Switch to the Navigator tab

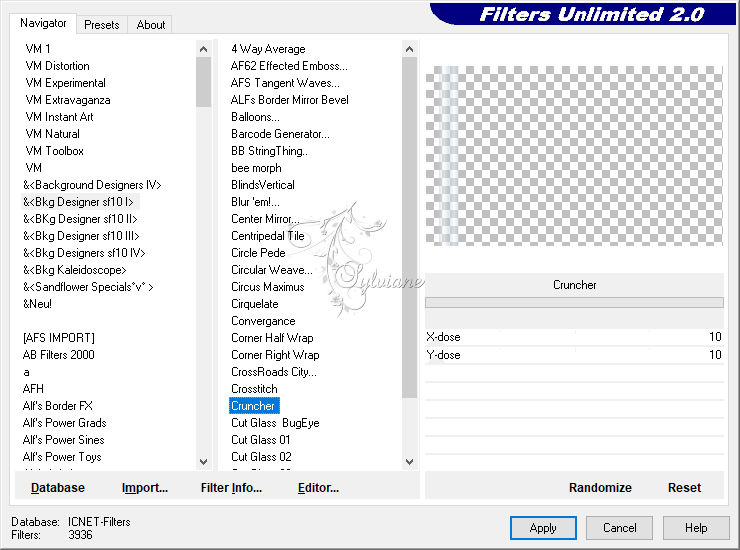tap(43, 23)
